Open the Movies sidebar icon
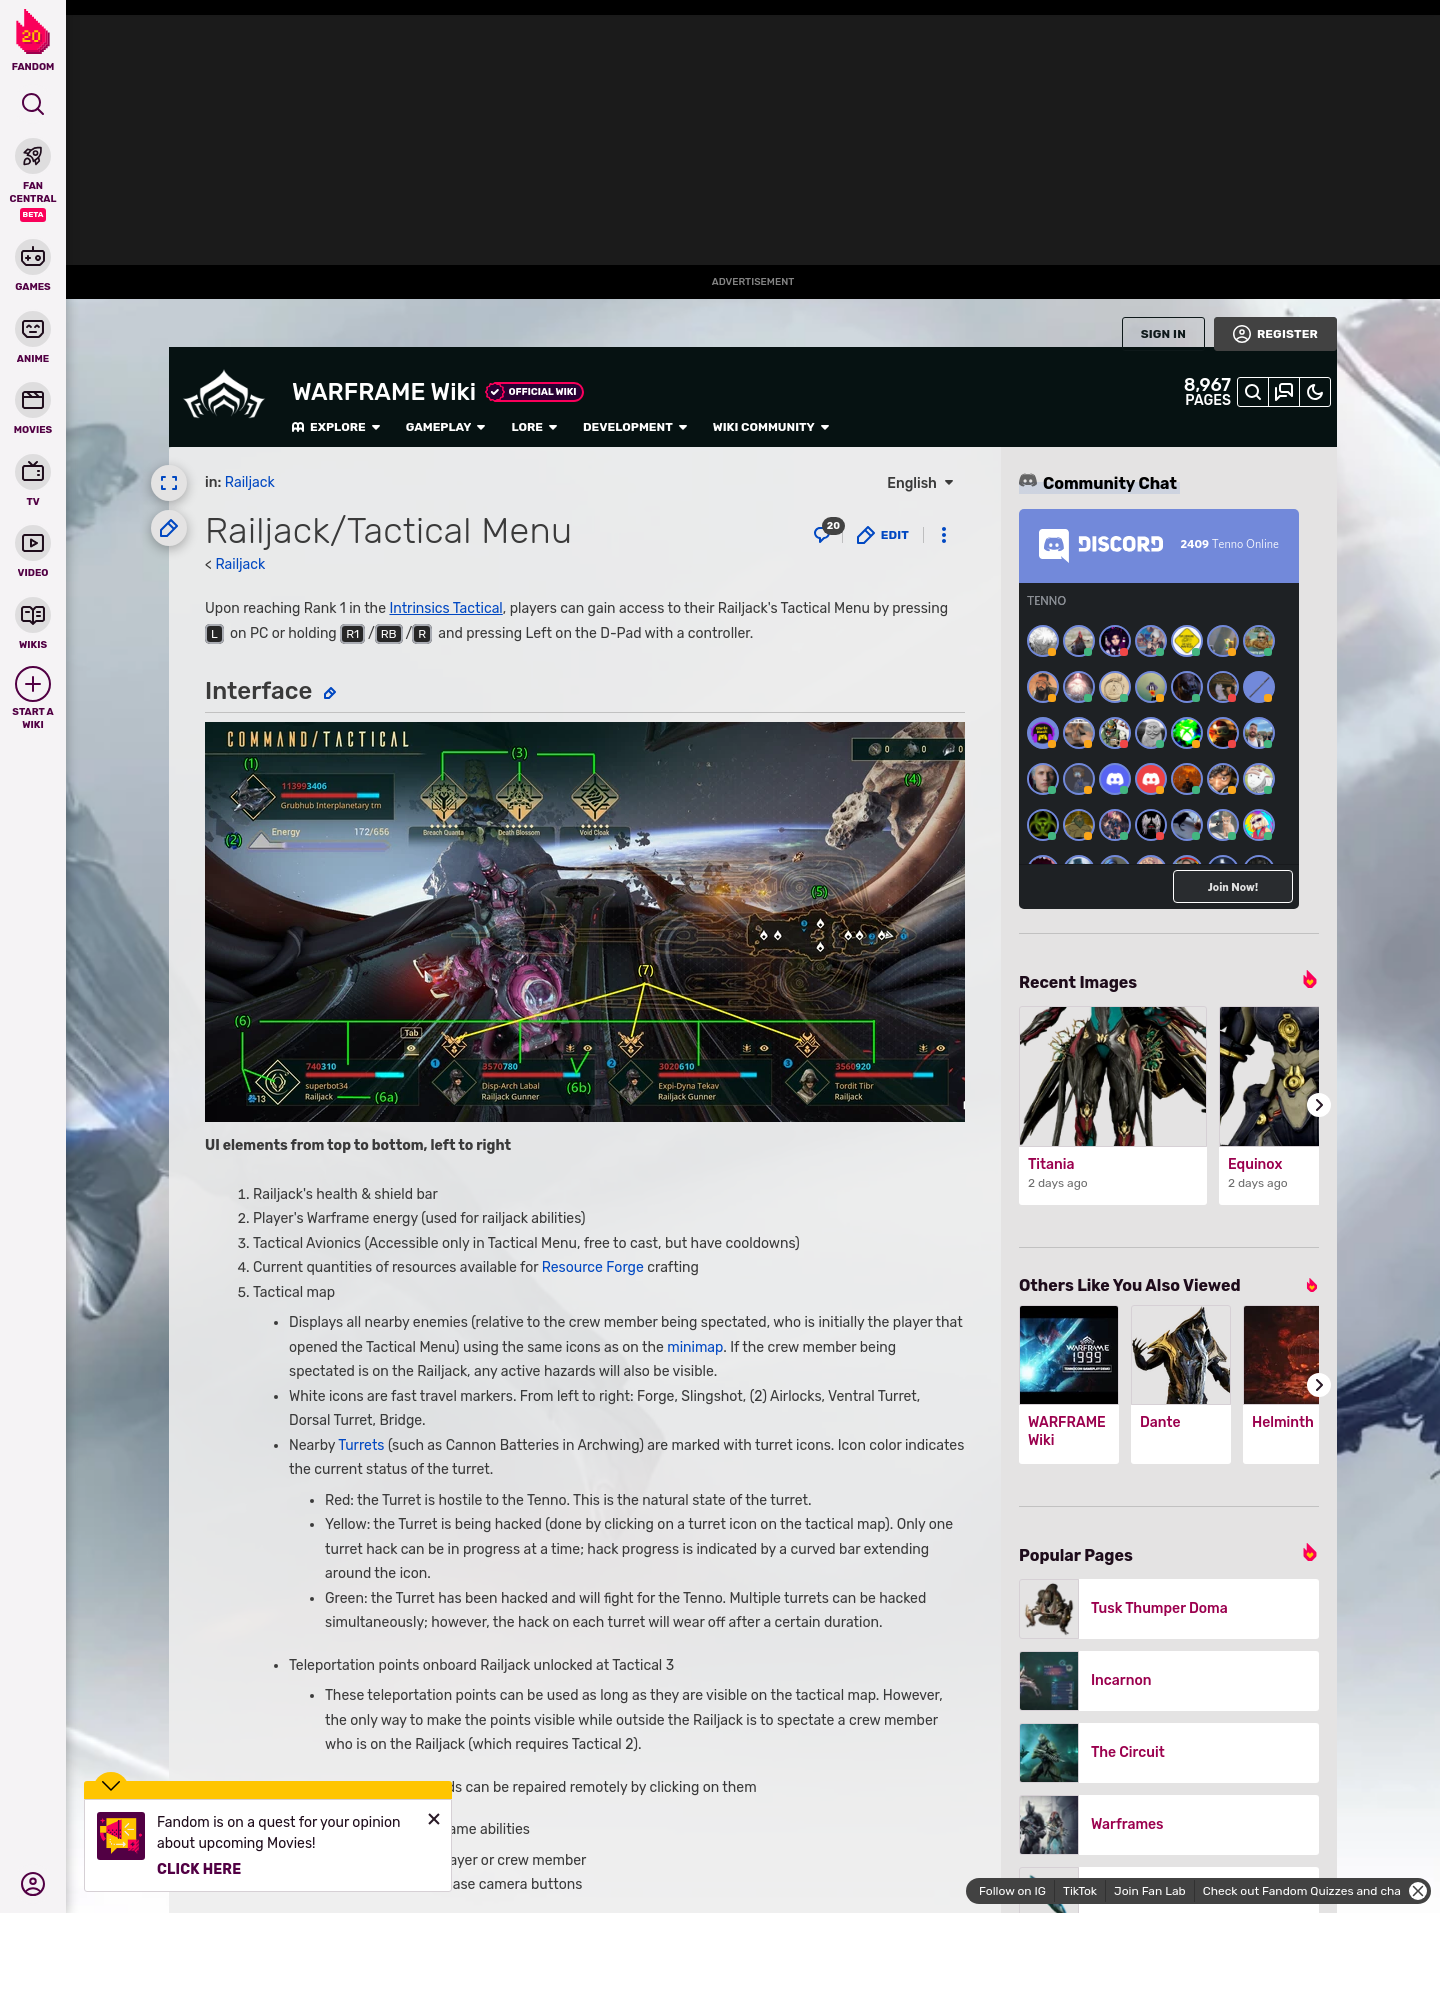This screenshot has height=2000, width=1440. (x=33, y=400)
